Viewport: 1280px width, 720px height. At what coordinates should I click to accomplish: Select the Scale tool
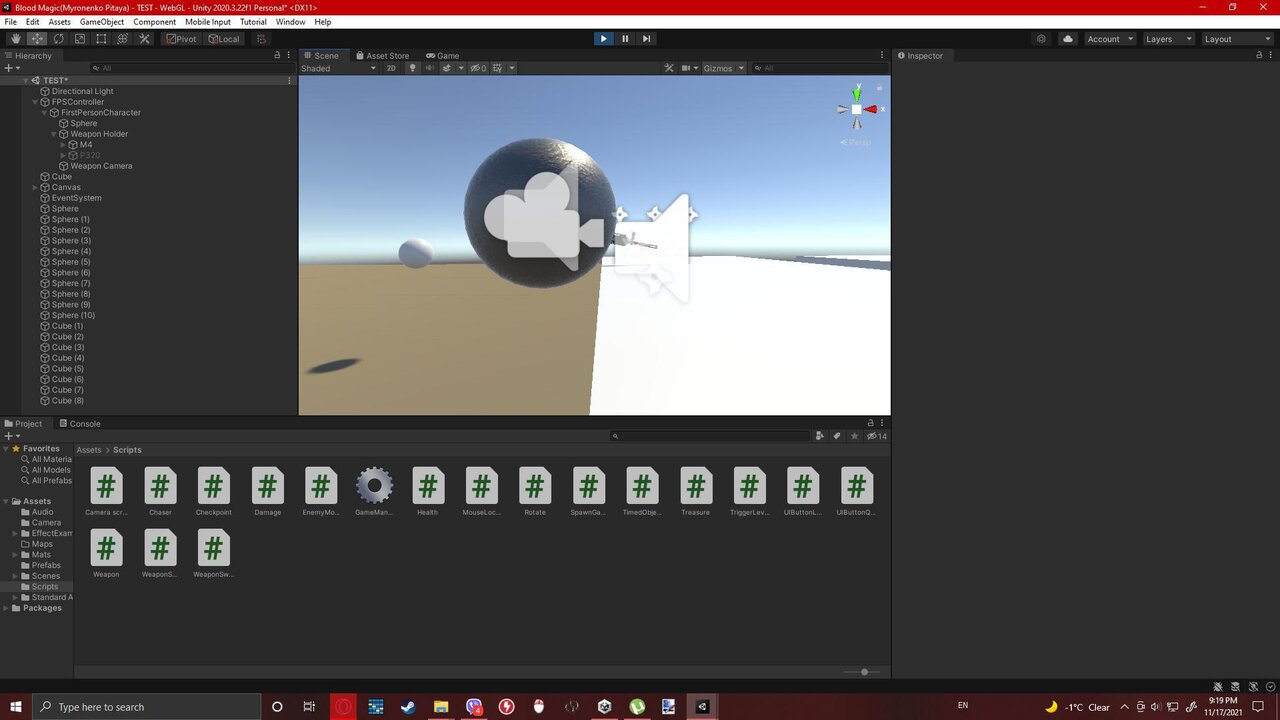click(x=80, y=39)
